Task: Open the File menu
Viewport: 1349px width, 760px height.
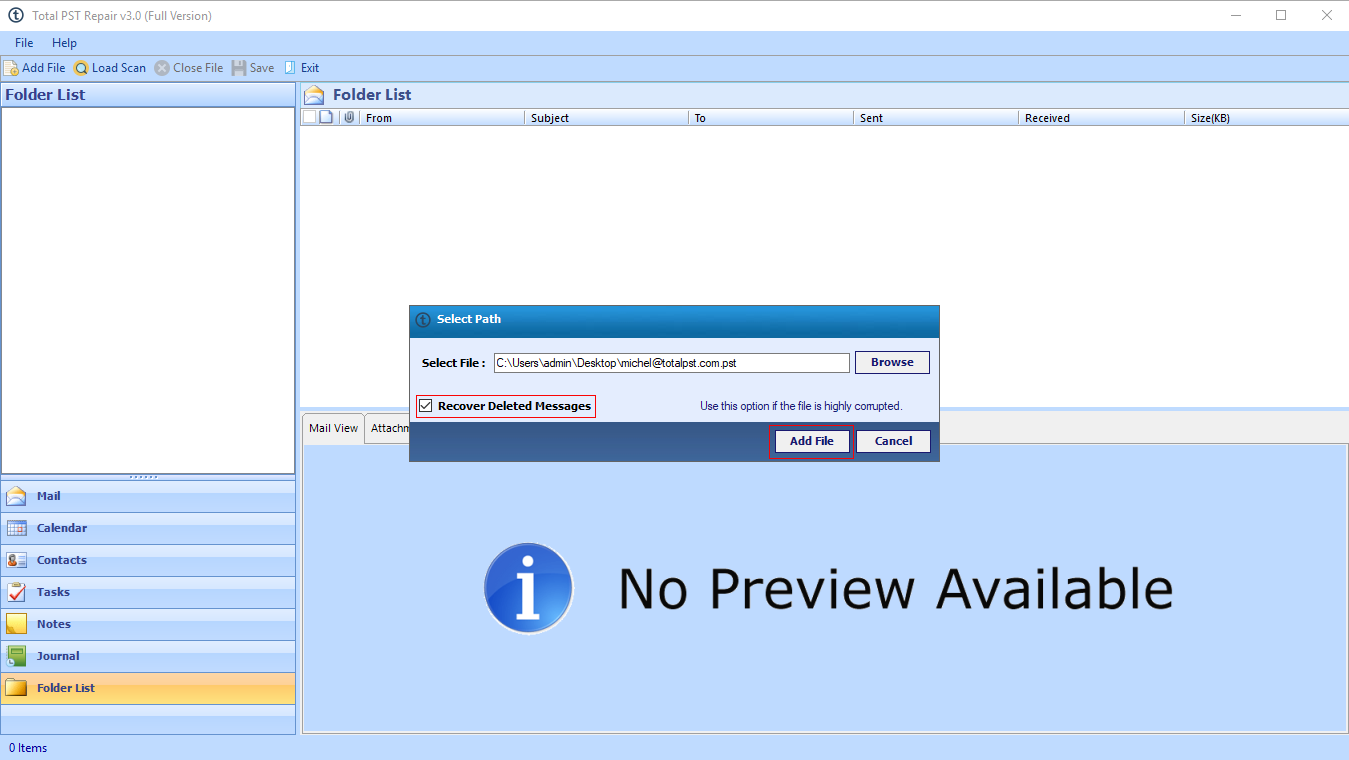Action: point(24,43)
